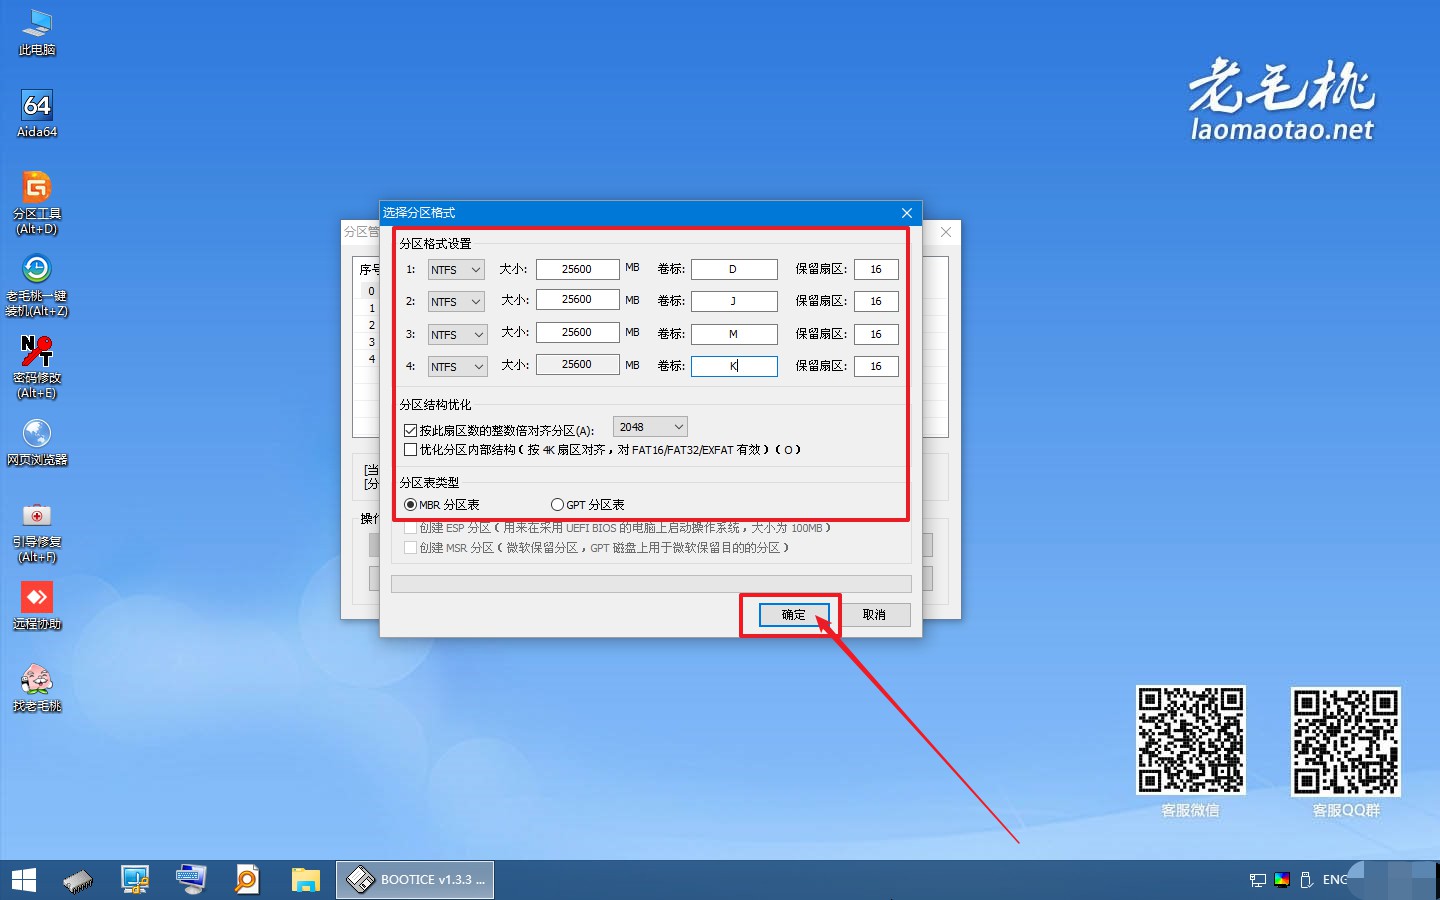Screen dimensions: 1440x900
Task: Click 分区结构优化 group label
Action: tap(435, 405)
